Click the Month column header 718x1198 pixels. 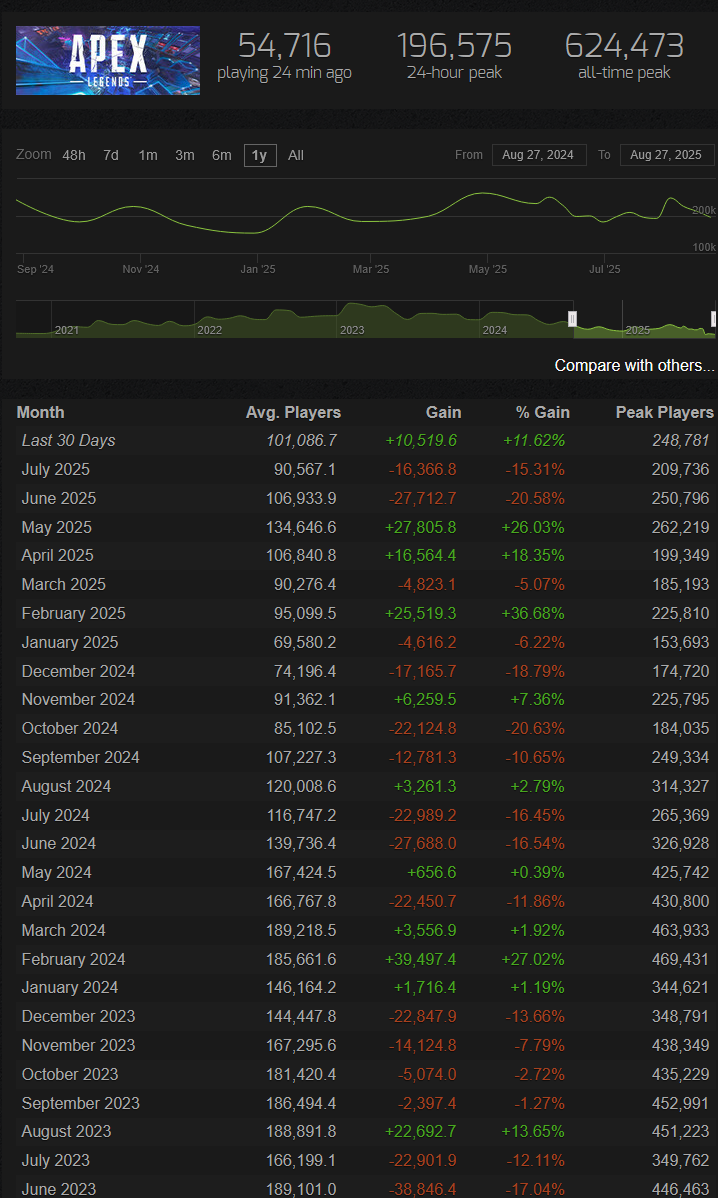40,413
